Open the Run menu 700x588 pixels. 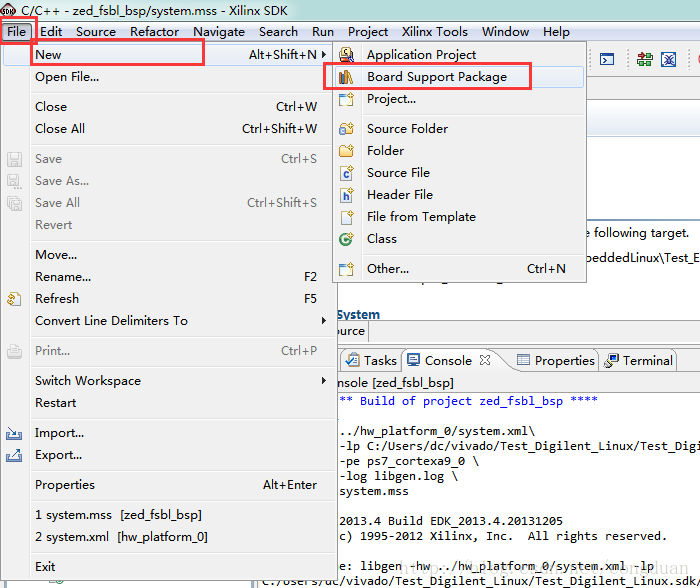coord(323,32)
